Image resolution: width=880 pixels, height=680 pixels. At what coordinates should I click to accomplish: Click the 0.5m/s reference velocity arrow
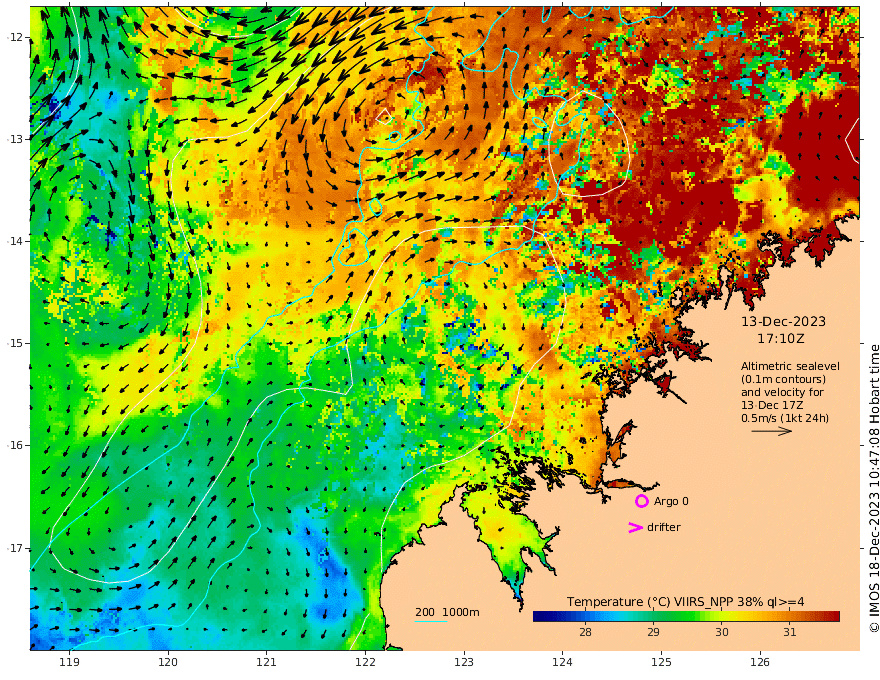(772, 431)
